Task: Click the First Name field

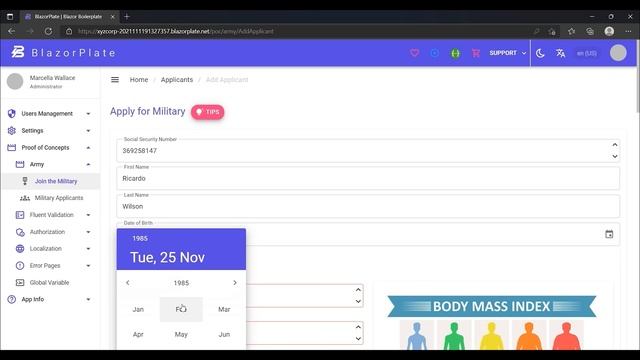Action: pos(368,178)
